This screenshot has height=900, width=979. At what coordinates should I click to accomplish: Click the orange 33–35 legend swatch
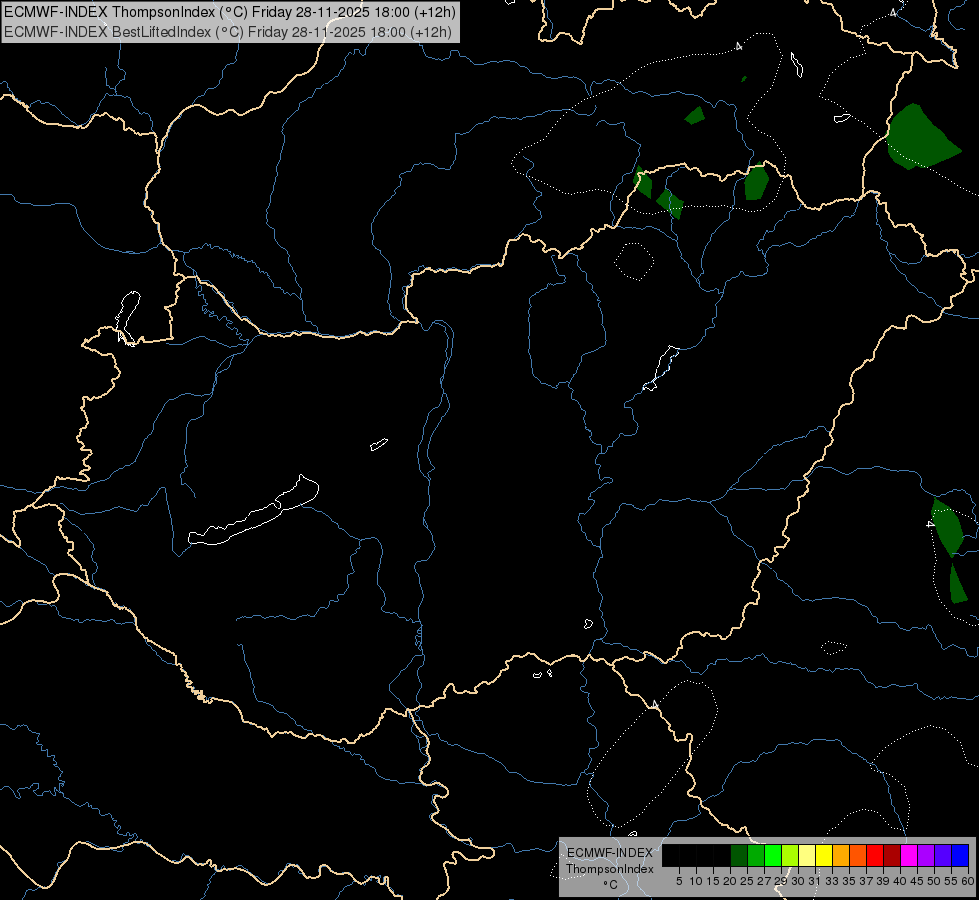[841, 856]
